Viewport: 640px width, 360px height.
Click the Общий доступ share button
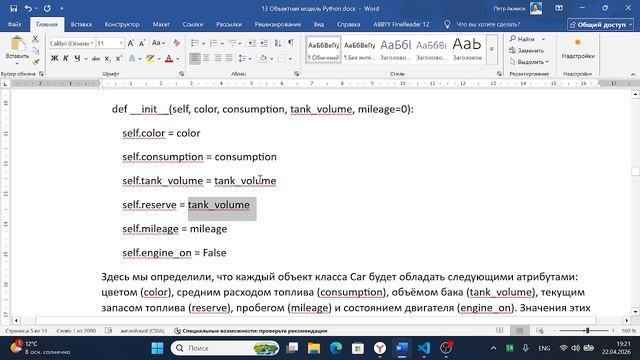600,24
